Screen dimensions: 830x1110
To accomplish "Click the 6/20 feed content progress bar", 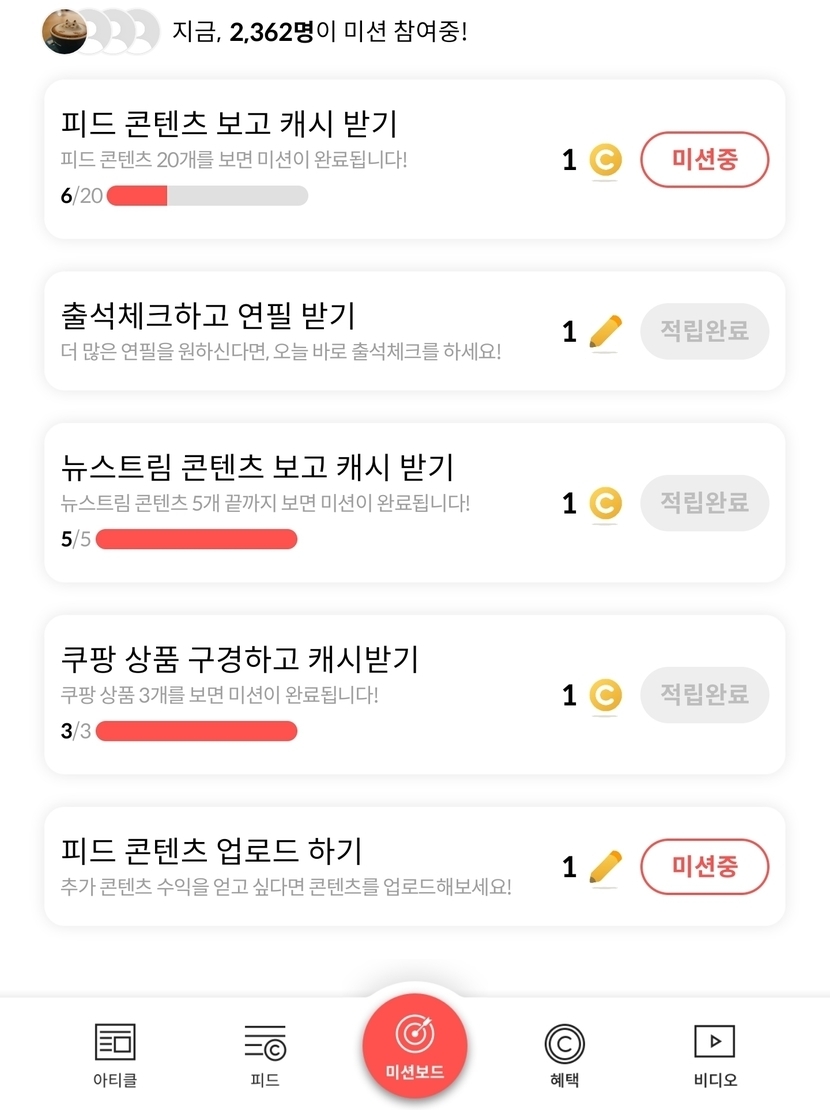I will click(207, 196).
